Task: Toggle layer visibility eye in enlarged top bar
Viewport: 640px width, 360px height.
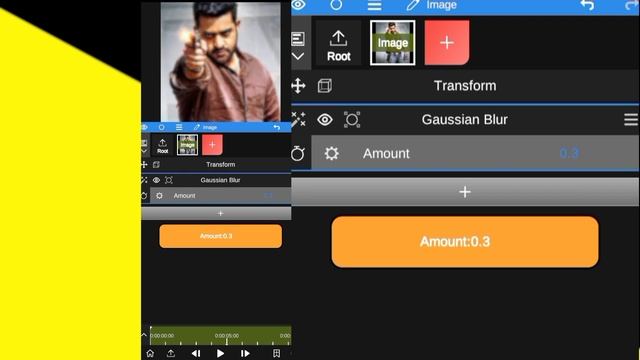Action: (298, 5)
